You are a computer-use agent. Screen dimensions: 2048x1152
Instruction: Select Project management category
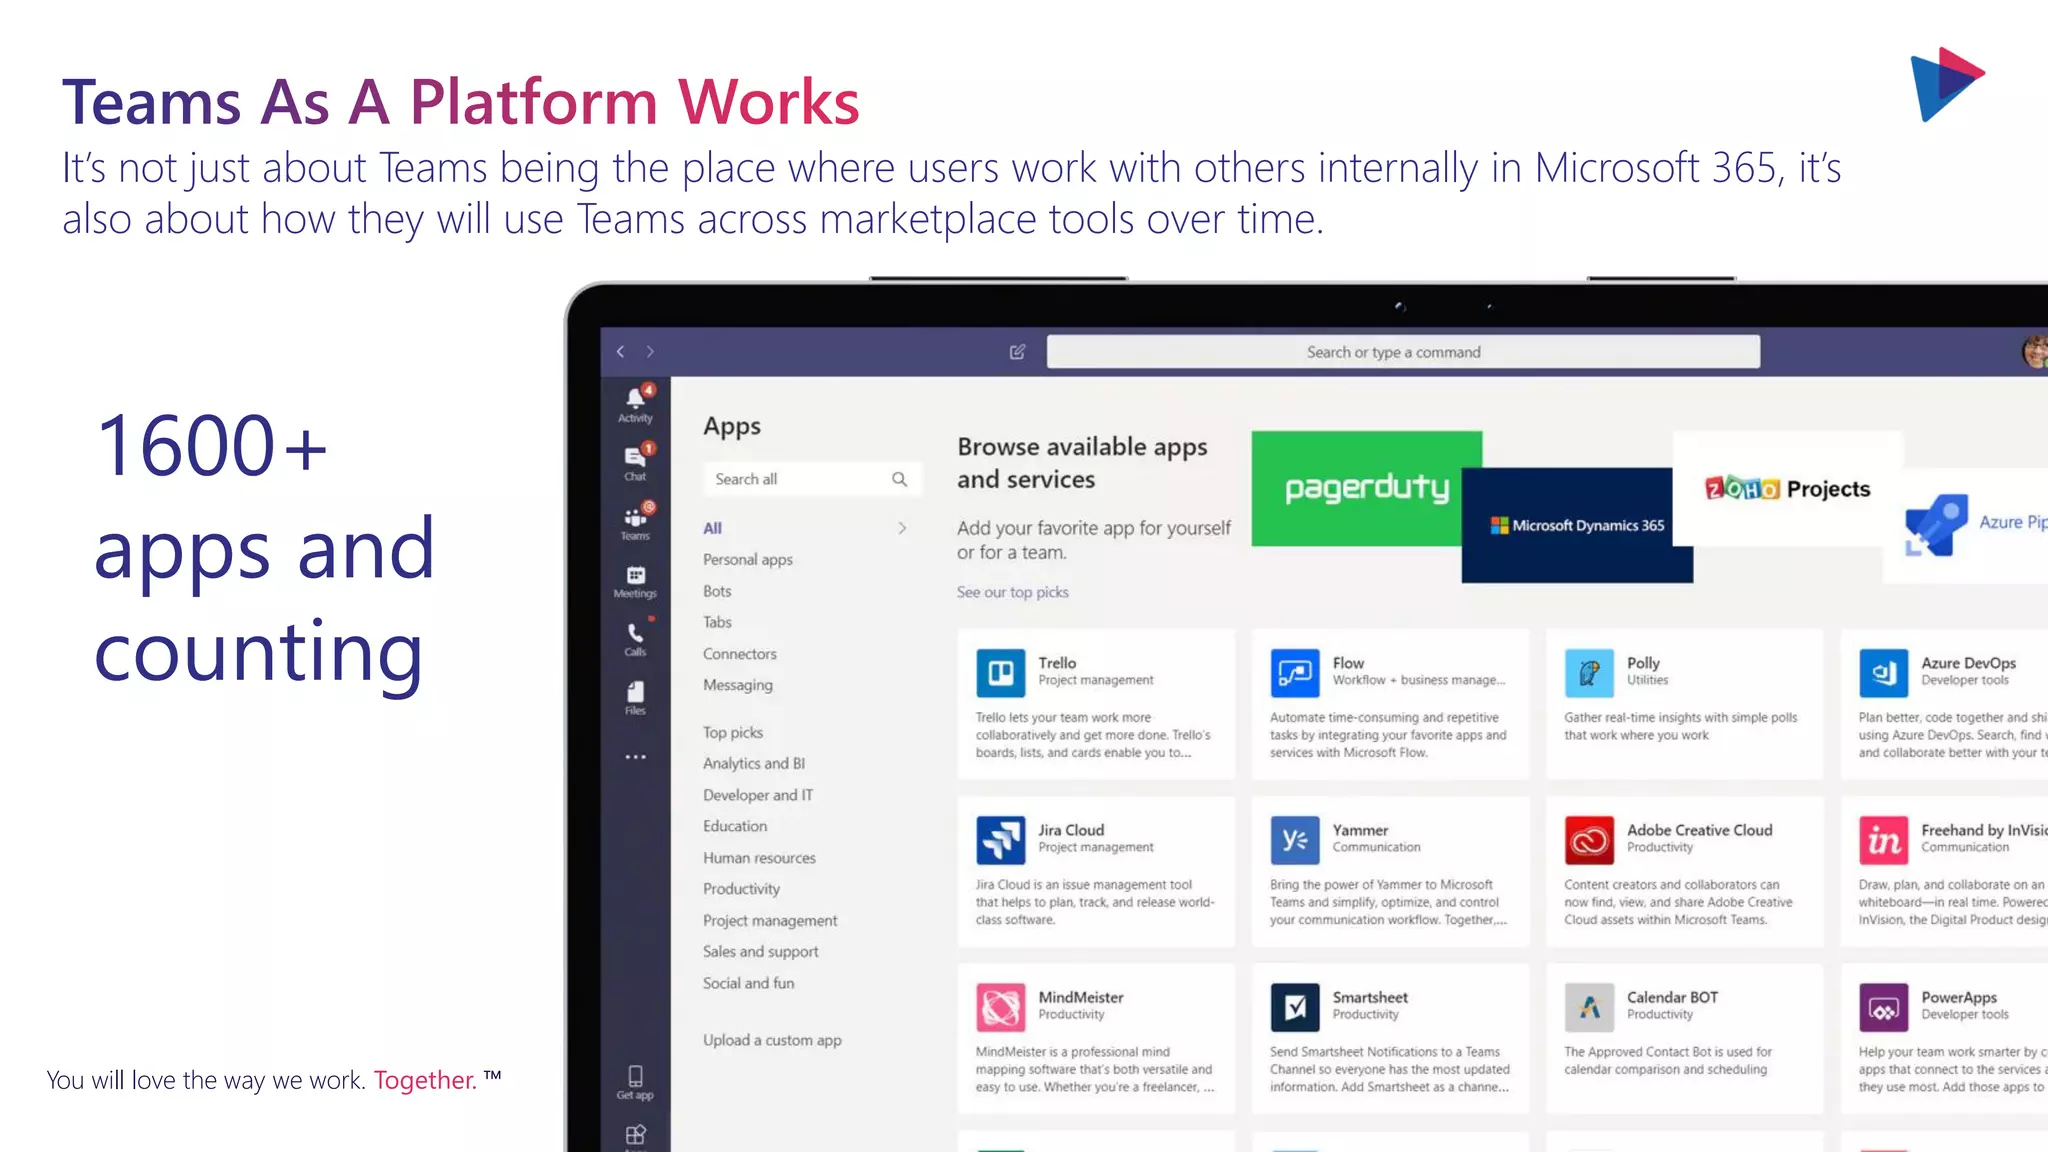coord(770,921)
